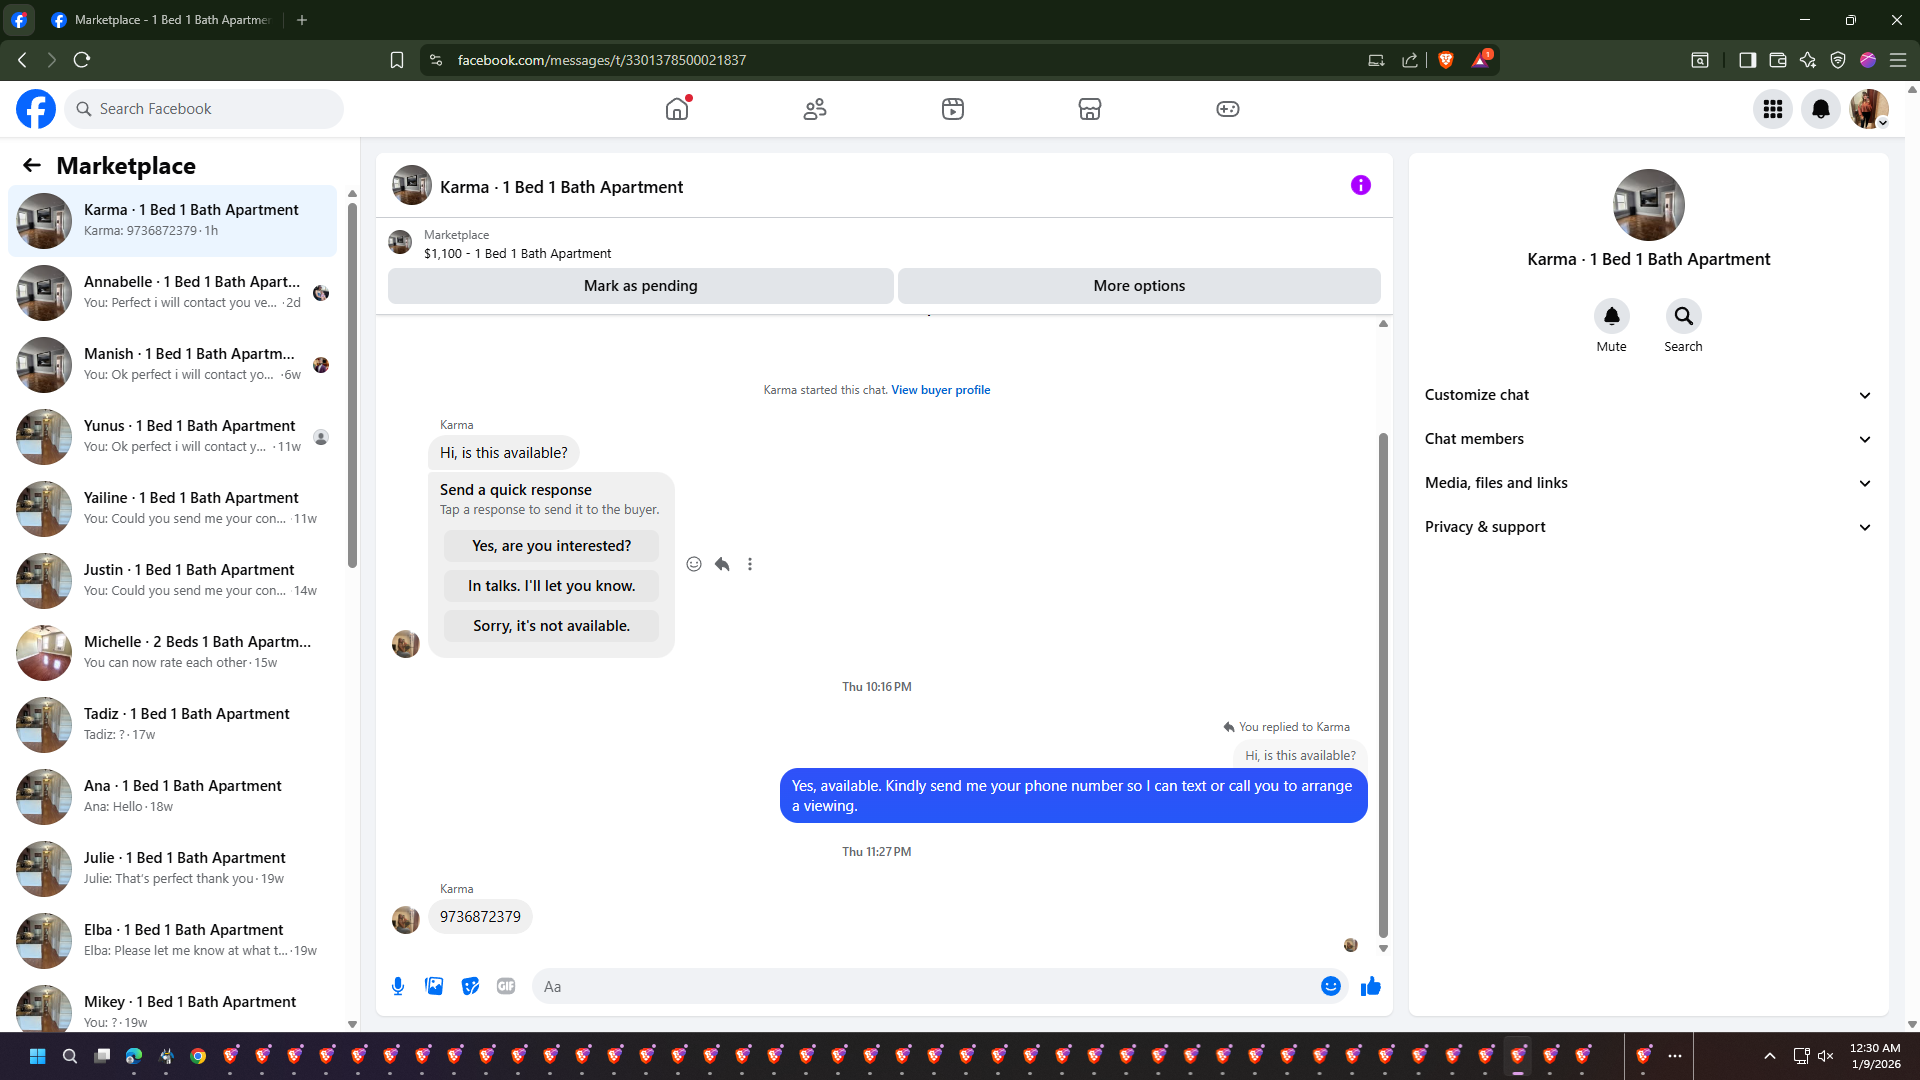Send 'Yes, are you interested?' quick response
The height and width of the screenshot is (1080, 1920).
[x=552, y=546]
